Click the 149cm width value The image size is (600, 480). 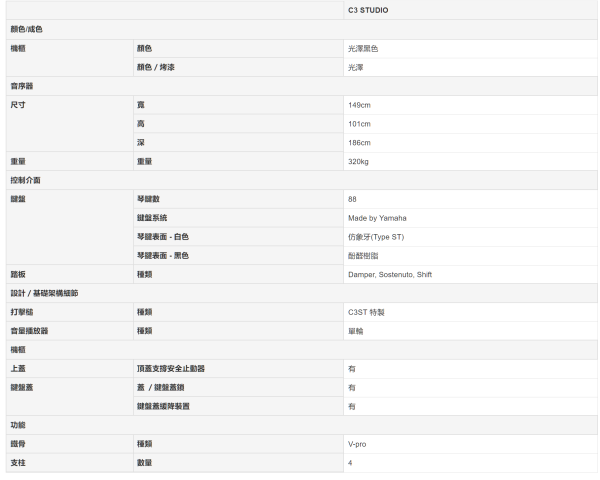359,104
